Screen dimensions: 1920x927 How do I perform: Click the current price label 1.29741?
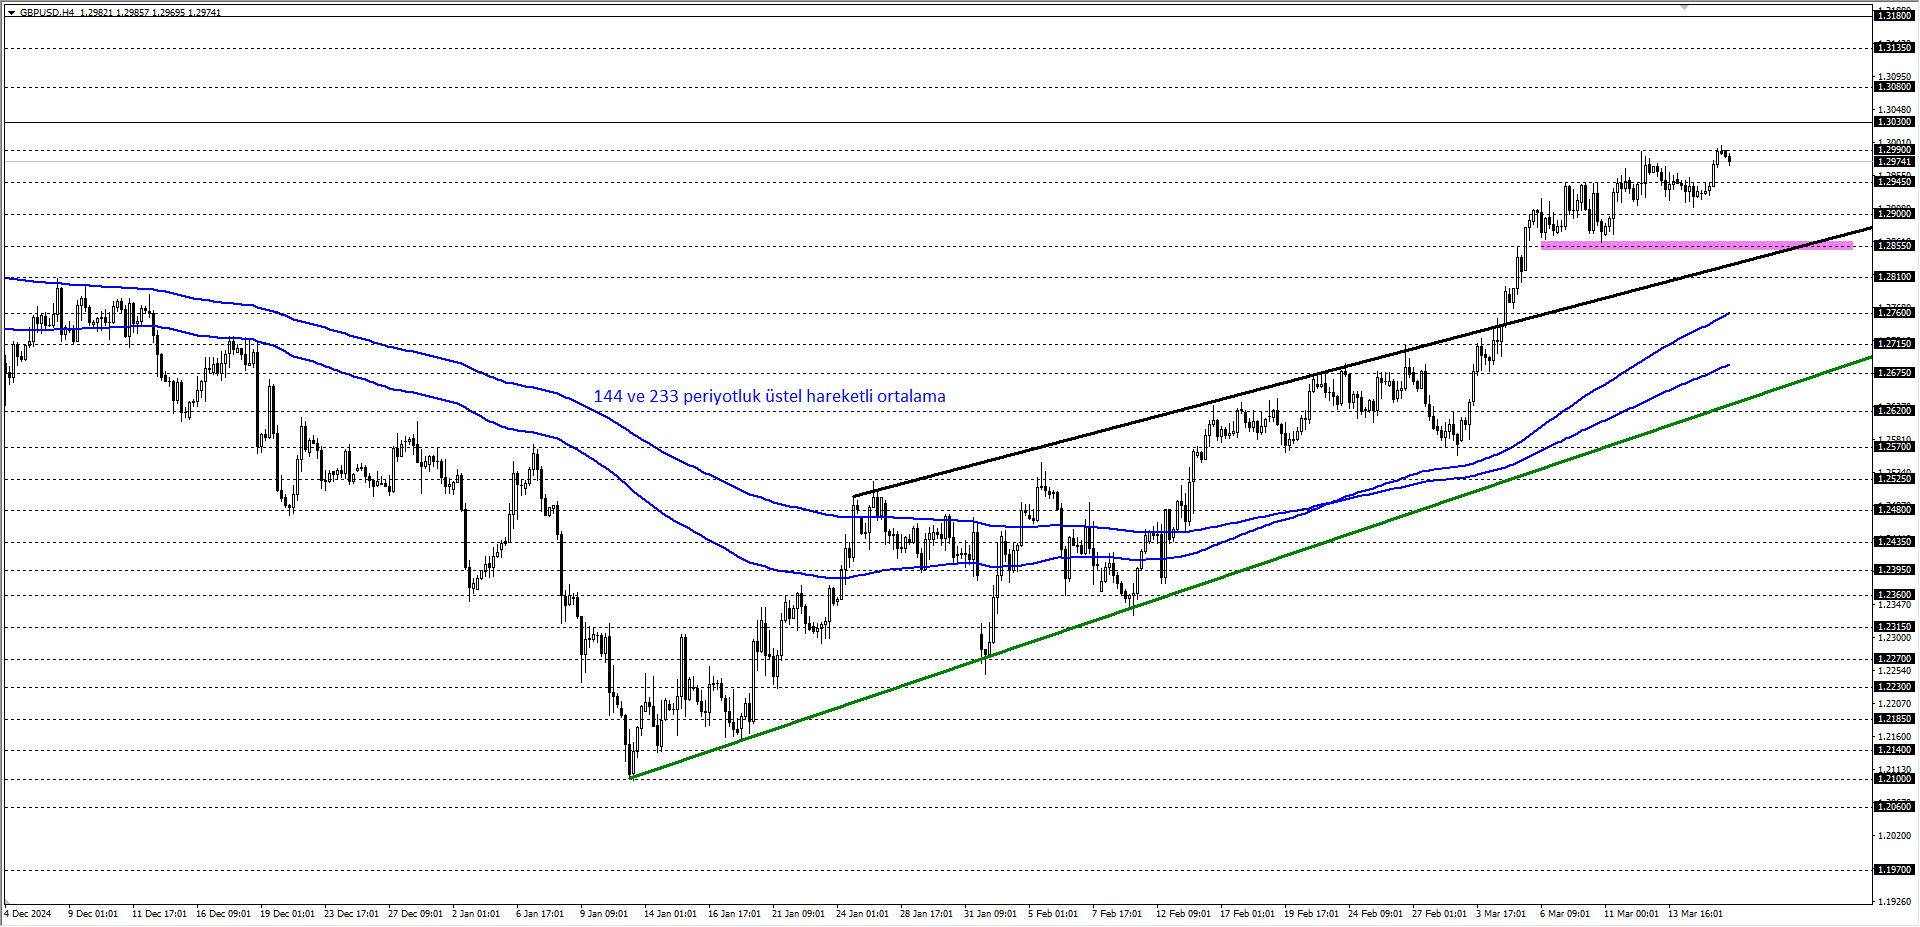1894,162
